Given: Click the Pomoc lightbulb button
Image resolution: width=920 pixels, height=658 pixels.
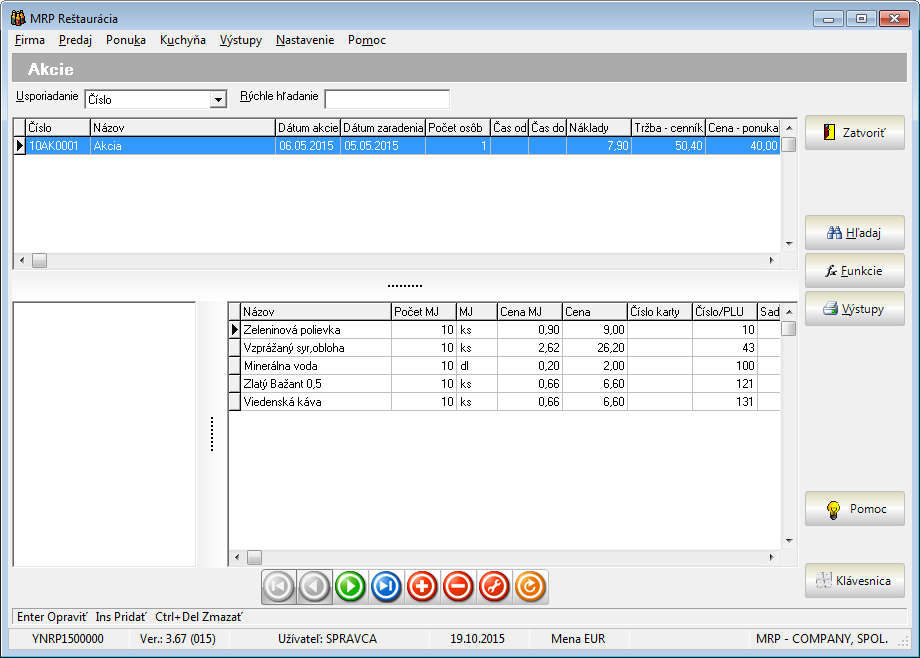Looking at the screenshot, I should 855,509.
